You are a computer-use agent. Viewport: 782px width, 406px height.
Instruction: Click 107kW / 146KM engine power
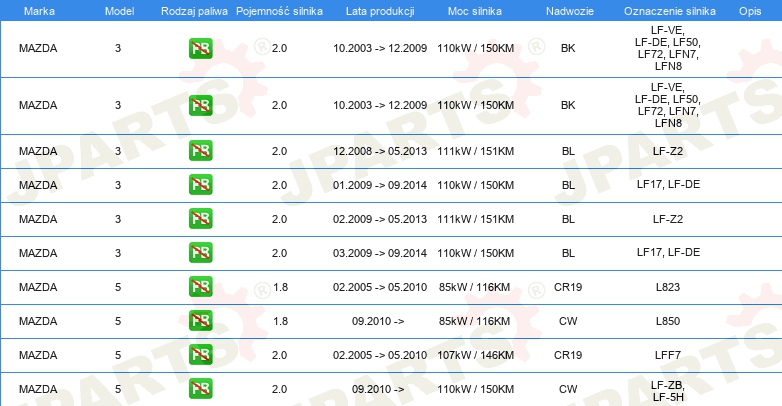pos(475,355)
